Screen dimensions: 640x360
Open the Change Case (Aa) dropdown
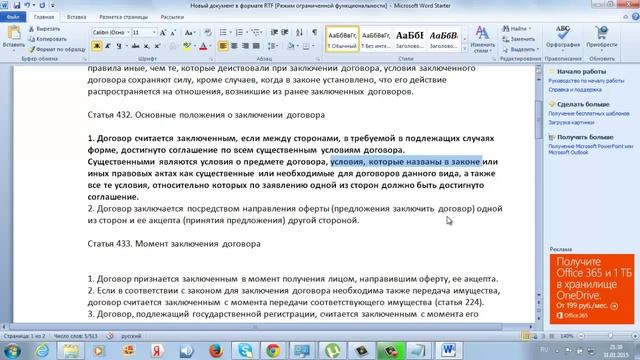click(189, 33)
